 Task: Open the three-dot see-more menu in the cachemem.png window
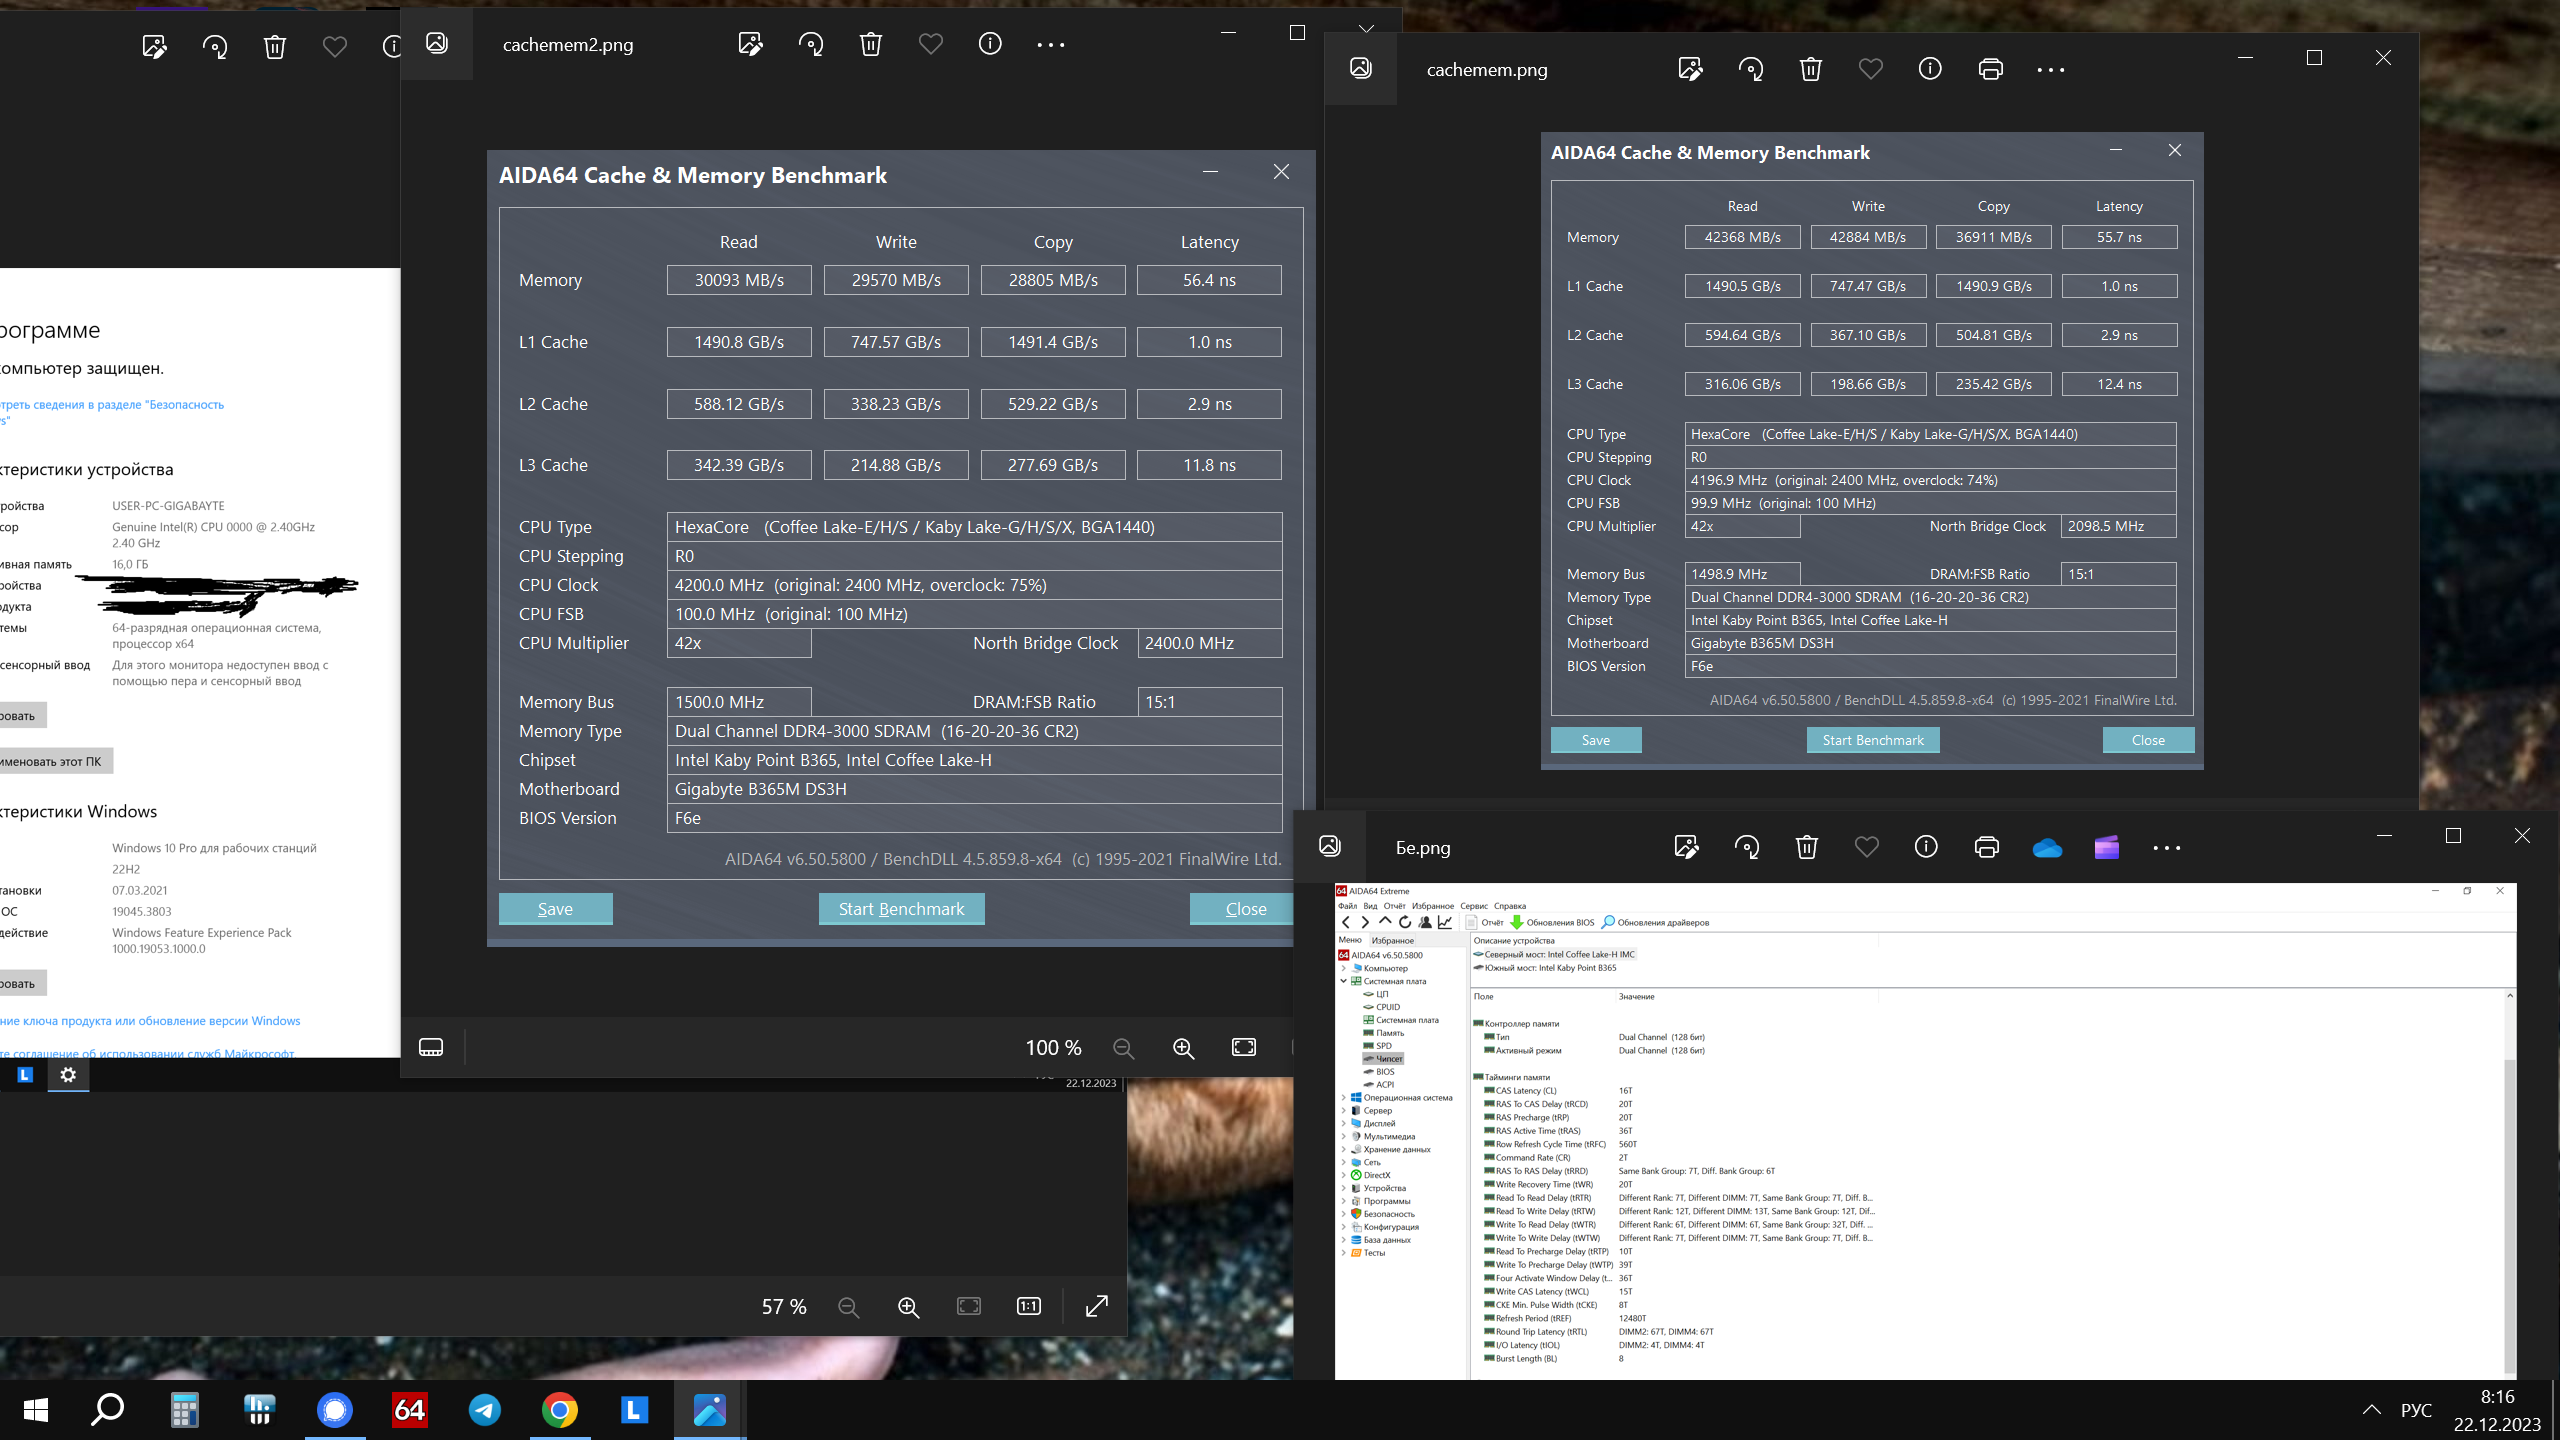click(x=2050, y=70)
